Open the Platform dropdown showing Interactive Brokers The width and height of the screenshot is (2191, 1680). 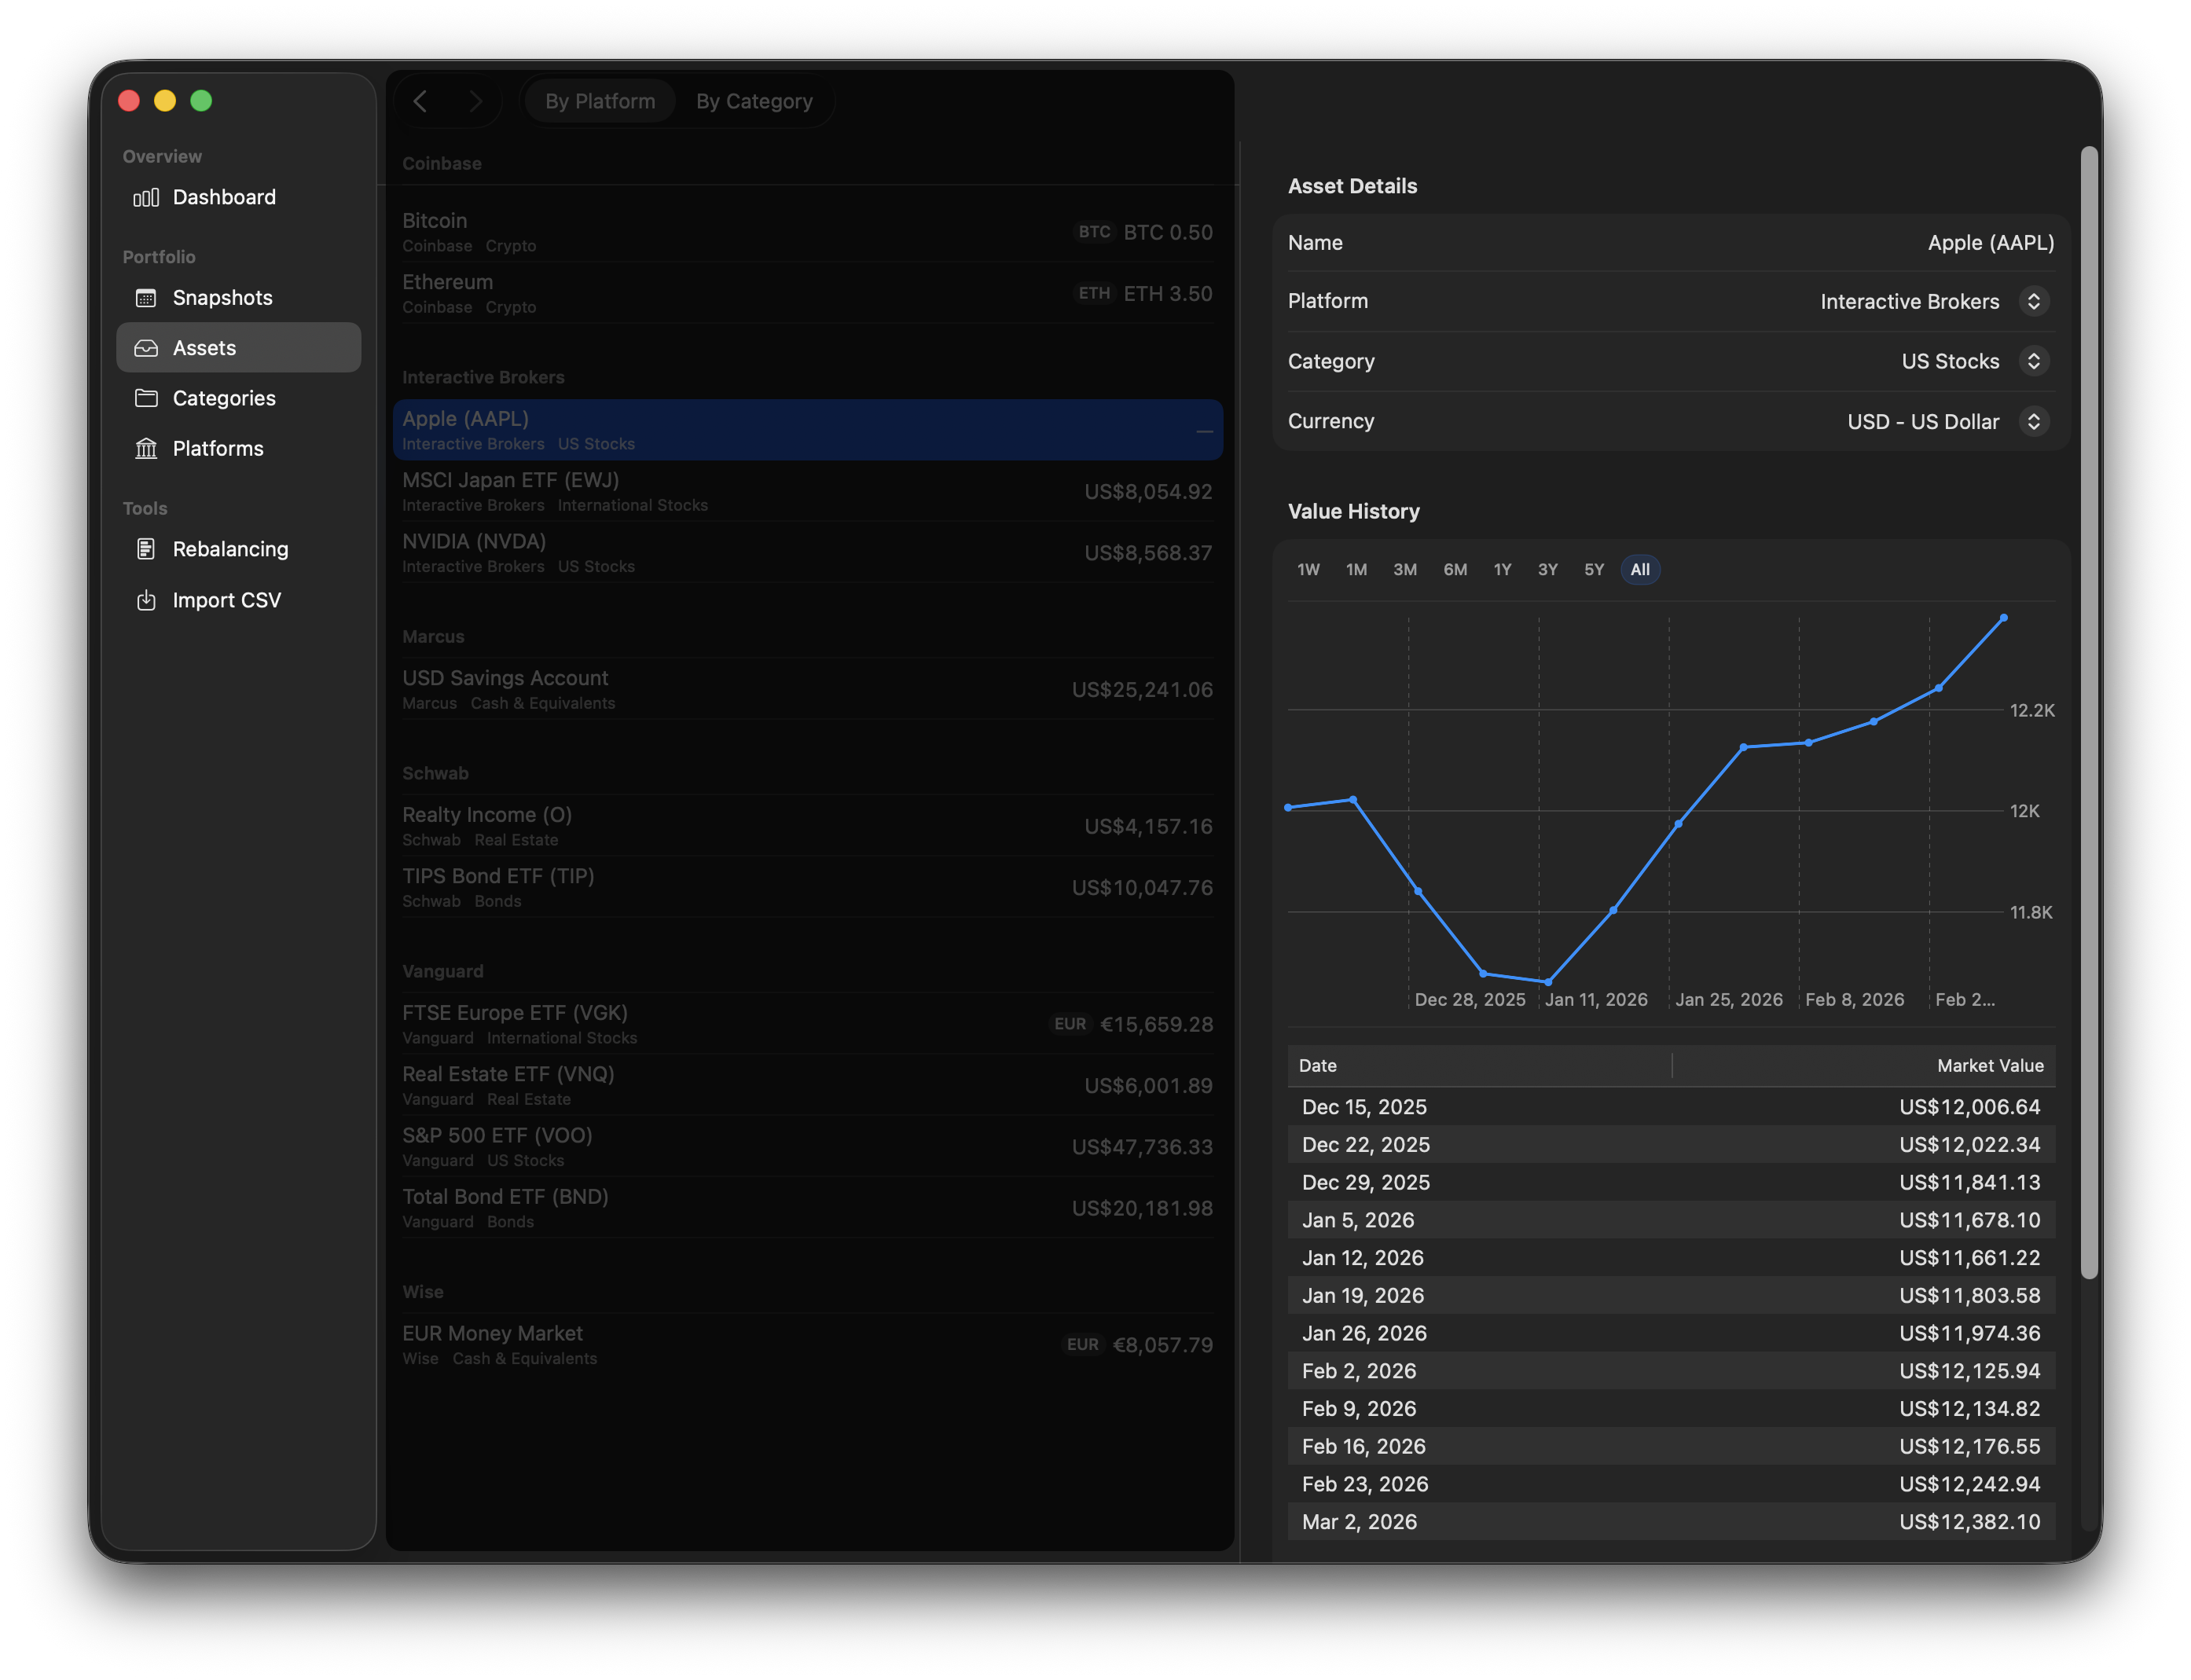[2035, 301]
